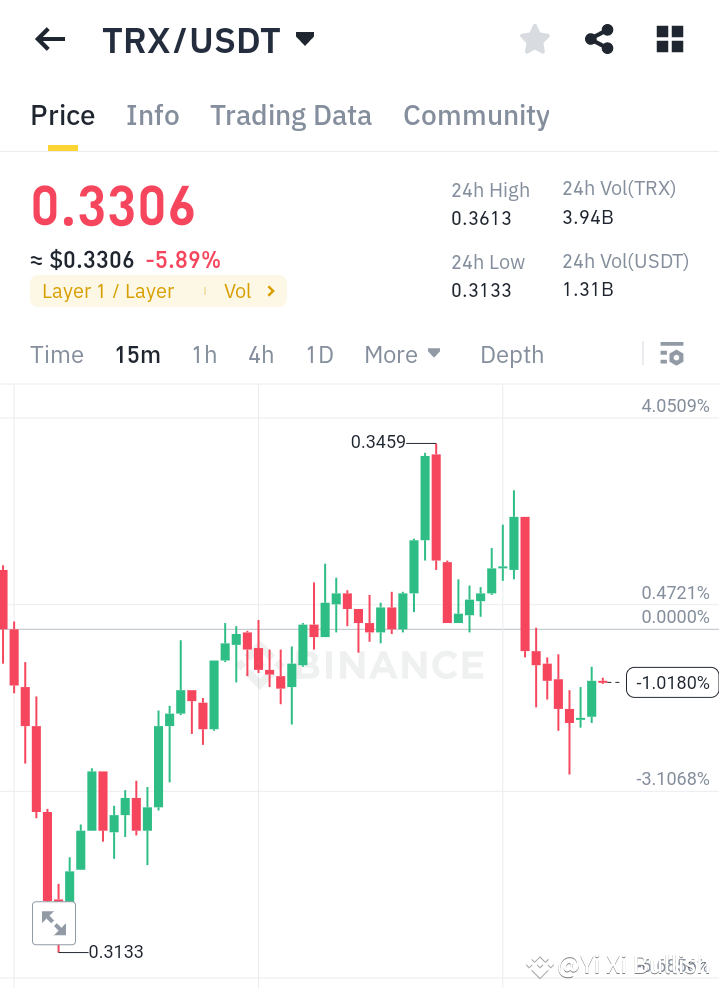The image size is (719, 988).
Task: Switch chart interval to 1D
Action: (319, 354)
